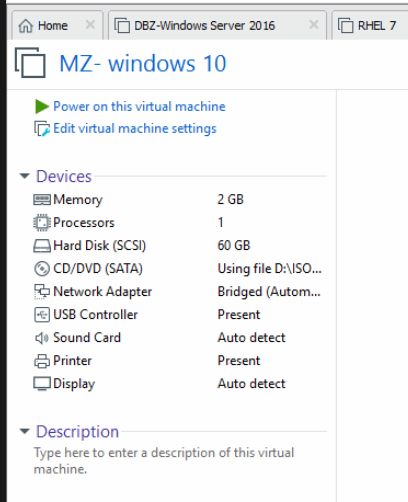Open the DBZ-Windows Server 2016 tab
Image resolution: width=408 pixels, height=502 pixels.
coord(205,26)
